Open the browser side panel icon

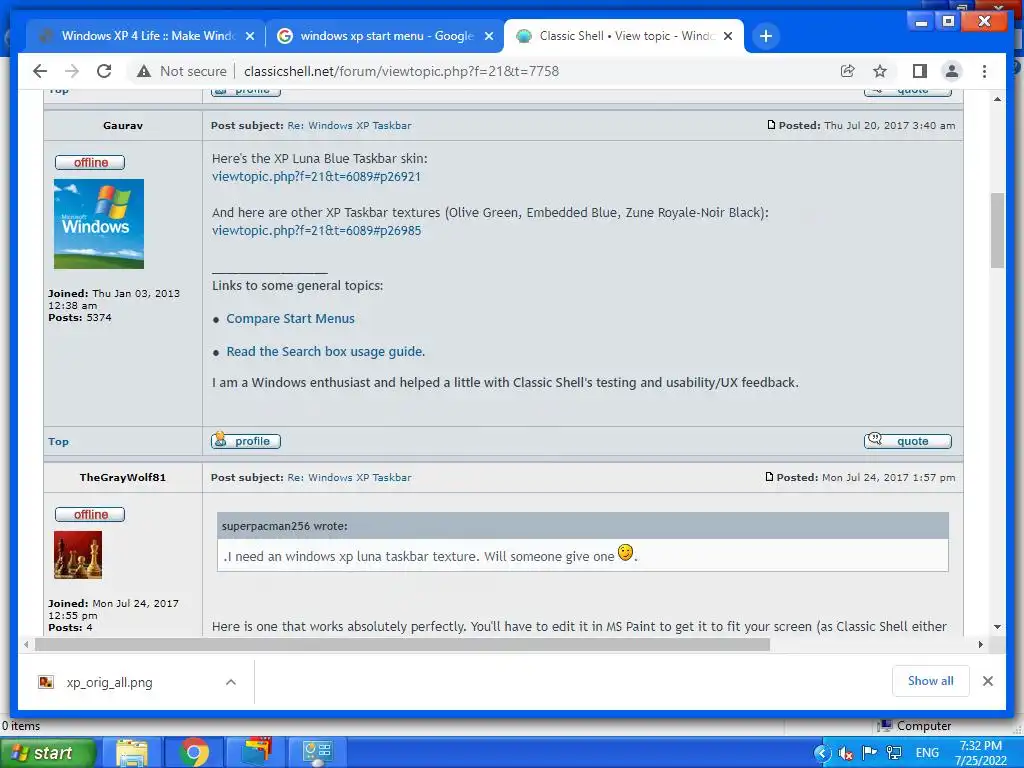pyautogui.click(x=920, y=71)
